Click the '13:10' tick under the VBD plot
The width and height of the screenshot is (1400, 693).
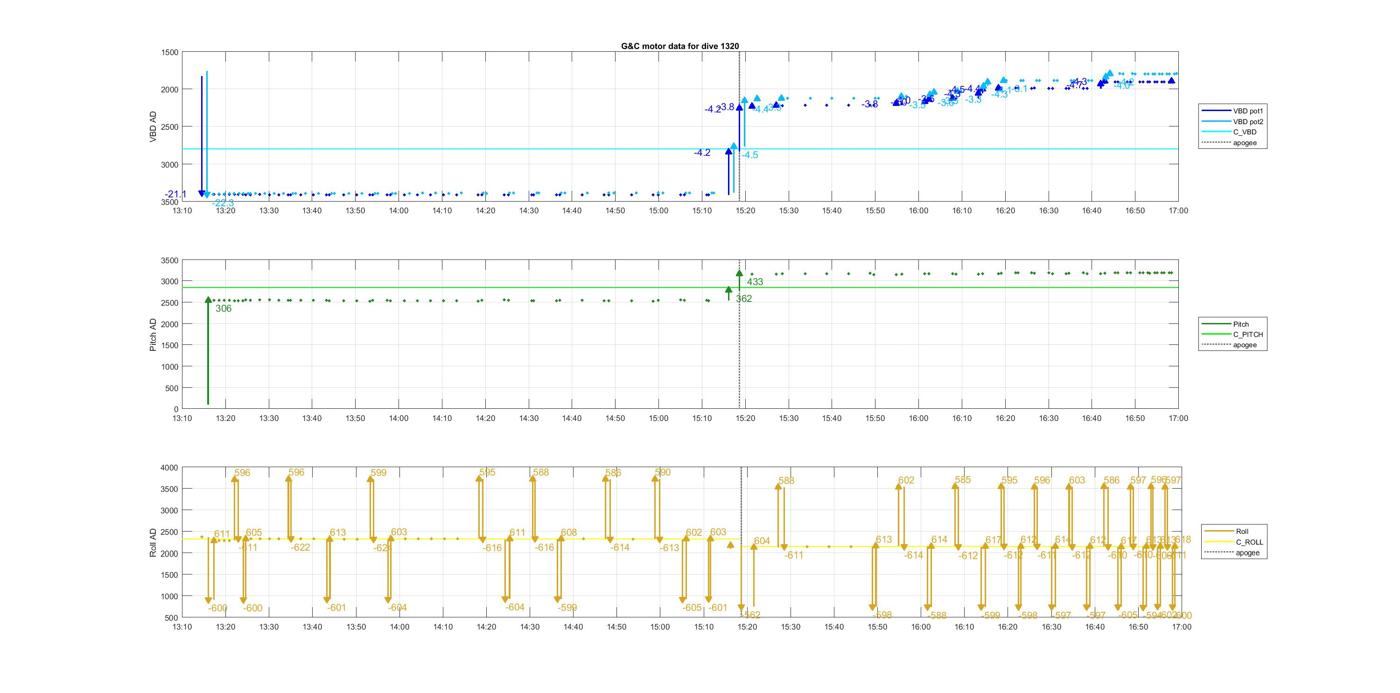tap(182, 210)
